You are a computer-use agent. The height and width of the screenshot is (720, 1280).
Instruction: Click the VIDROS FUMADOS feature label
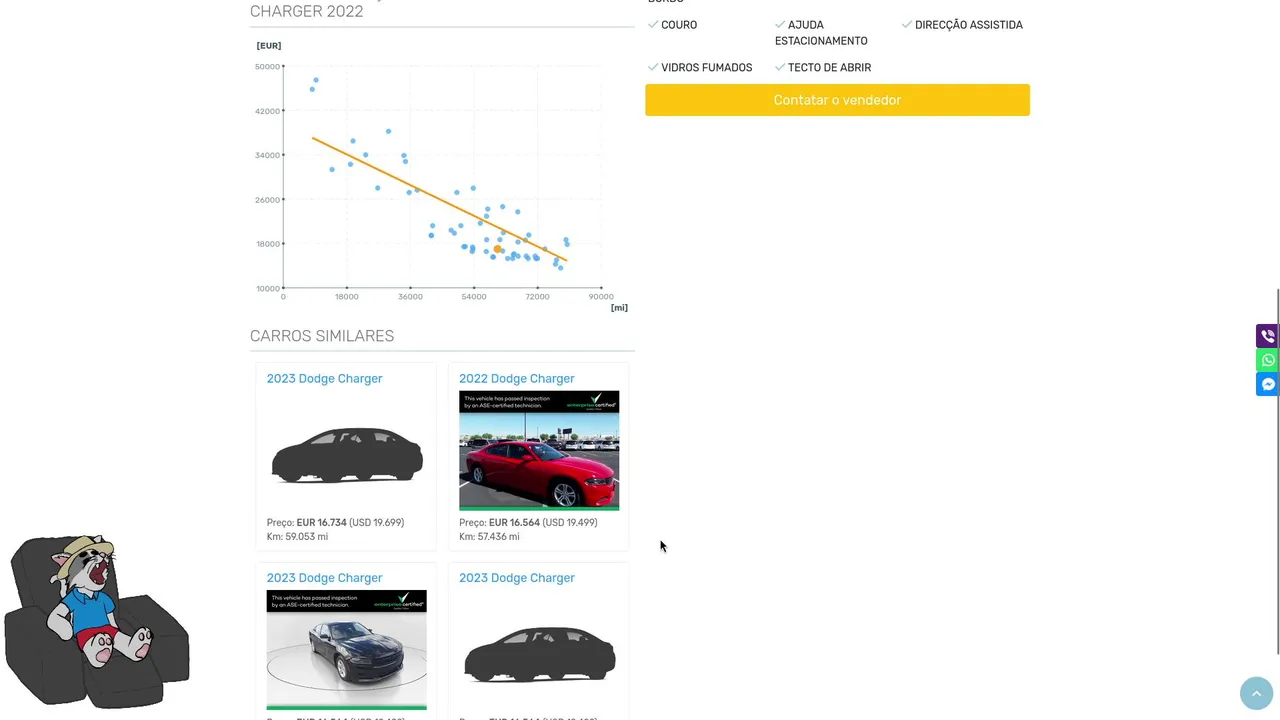coord(706,68)
